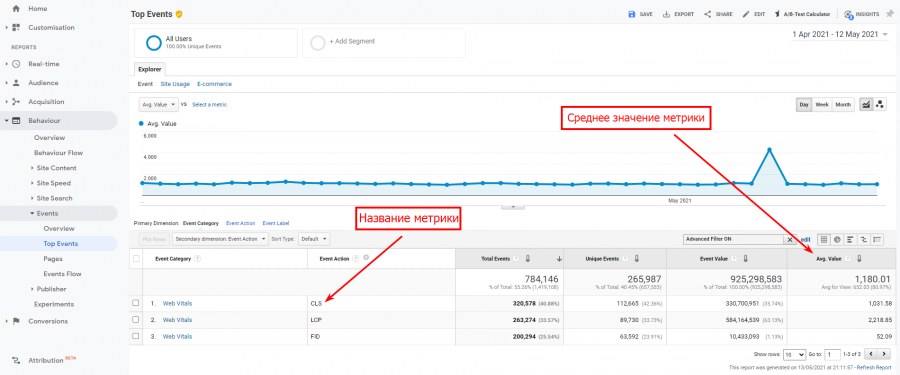Select the motion chart view icon

pos(880,105)
